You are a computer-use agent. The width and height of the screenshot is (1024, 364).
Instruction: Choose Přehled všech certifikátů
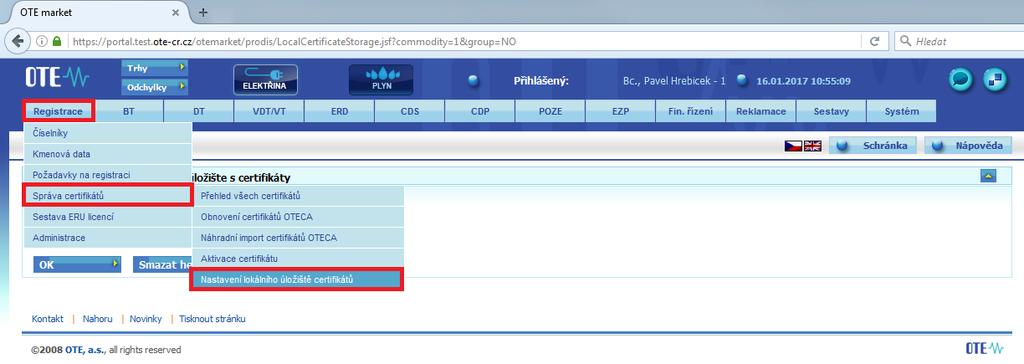point(298,195)
